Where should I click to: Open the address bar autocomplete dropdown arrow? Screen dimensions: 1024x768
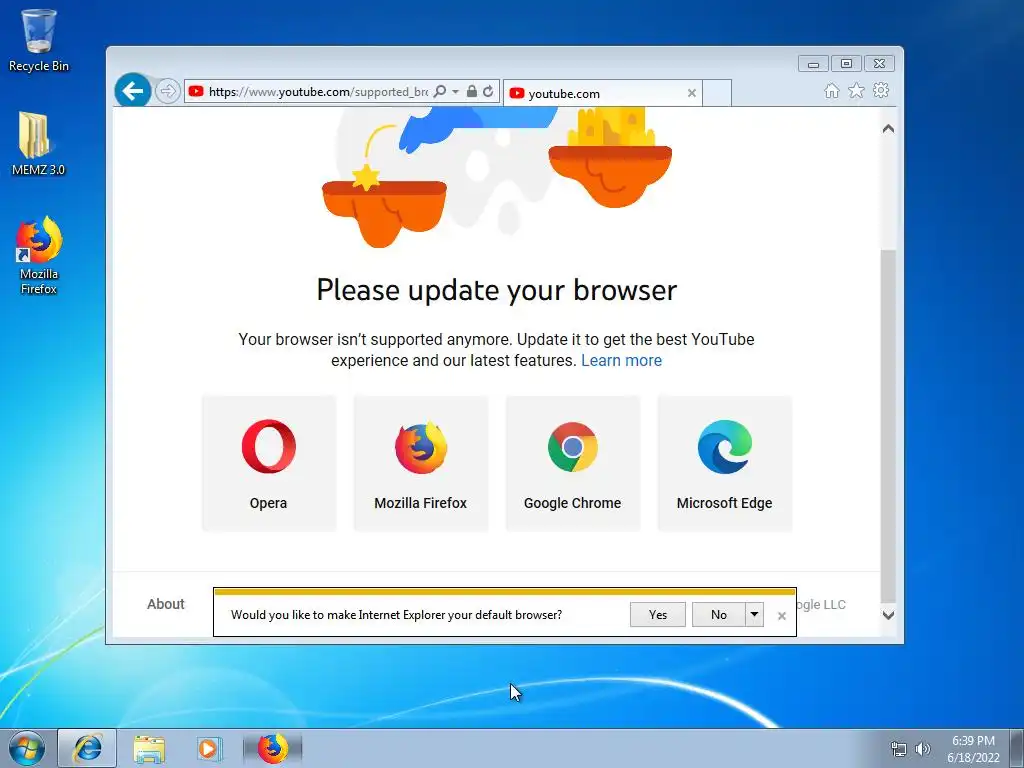(x=455, y=91)
